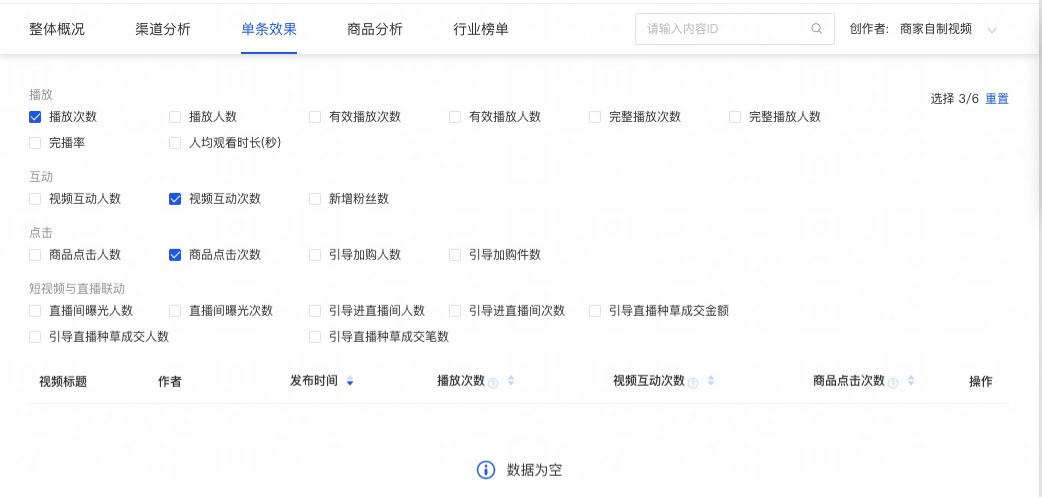Click the 重置 link
The image size is (1042, 497).
coord(997,99)
